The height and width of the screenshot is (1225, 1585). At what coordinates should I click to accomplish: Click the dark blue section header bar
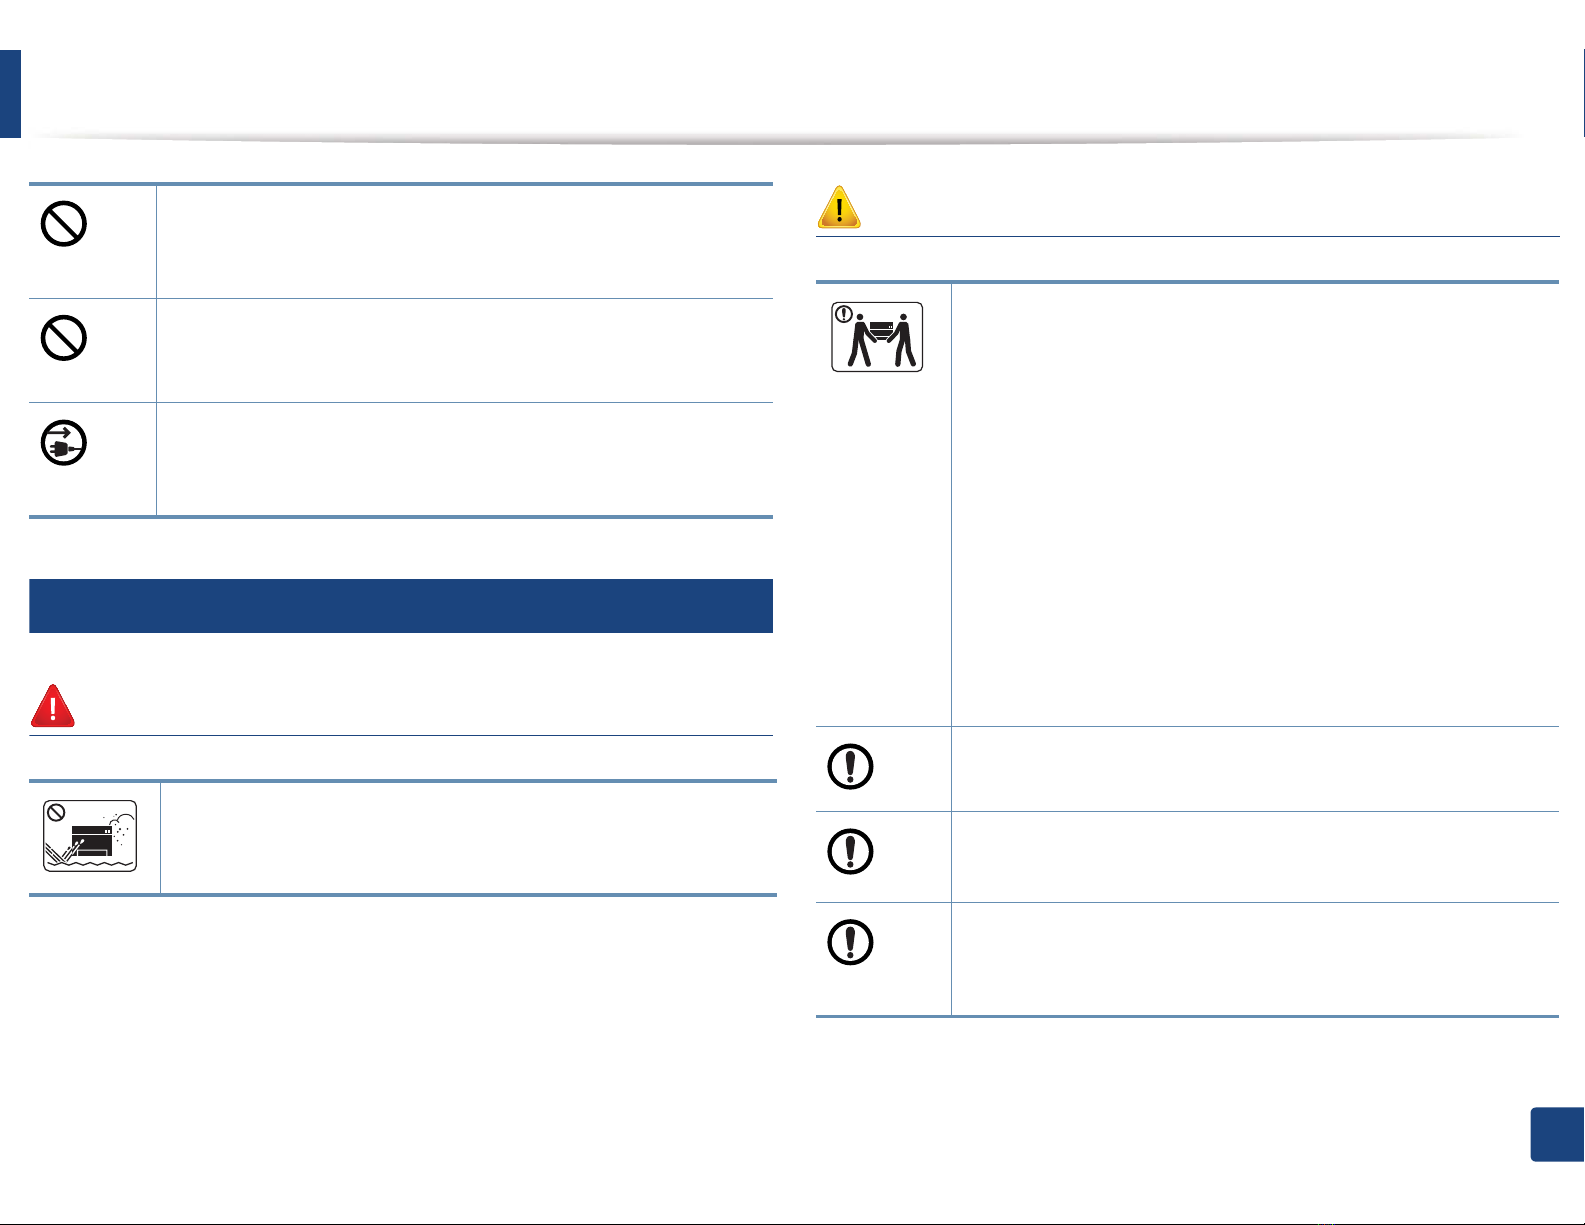pyautogui.click(x=401, y=606)
